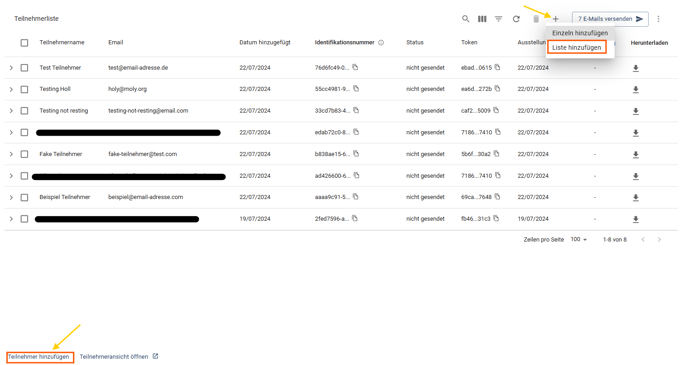Check the box in row dated 19/07/2024

24,219
